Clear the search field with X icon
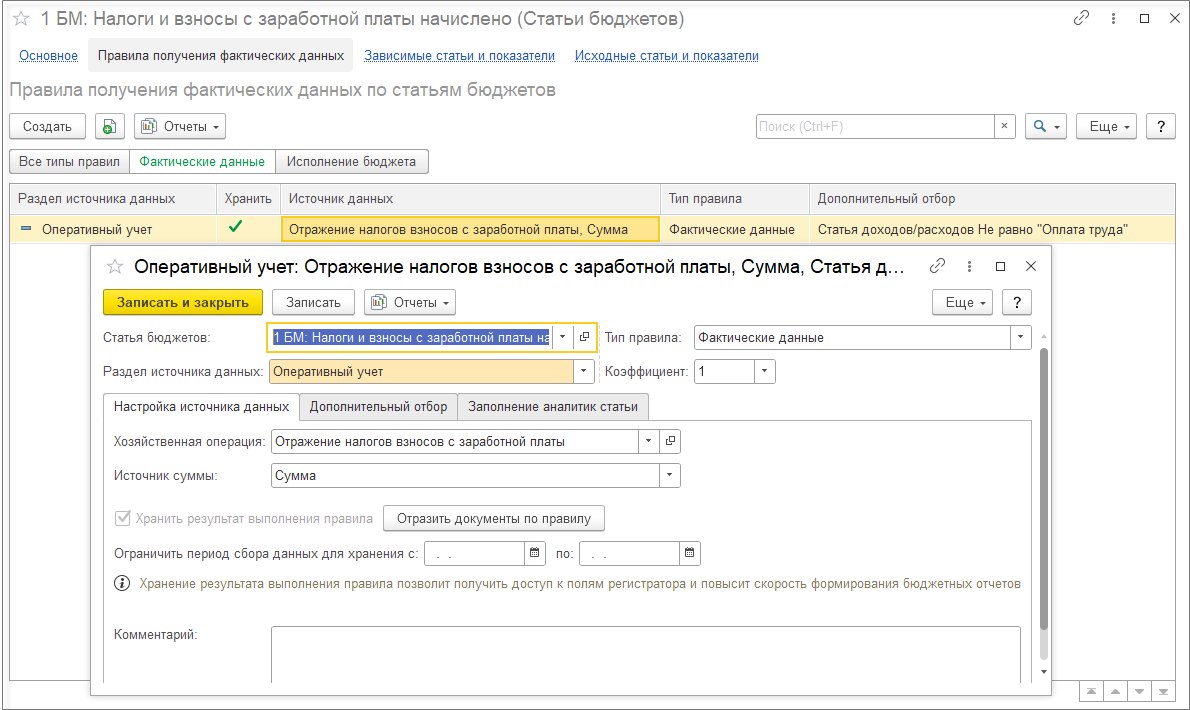This screenshot has width=1190, height=710. (1004, 127)
